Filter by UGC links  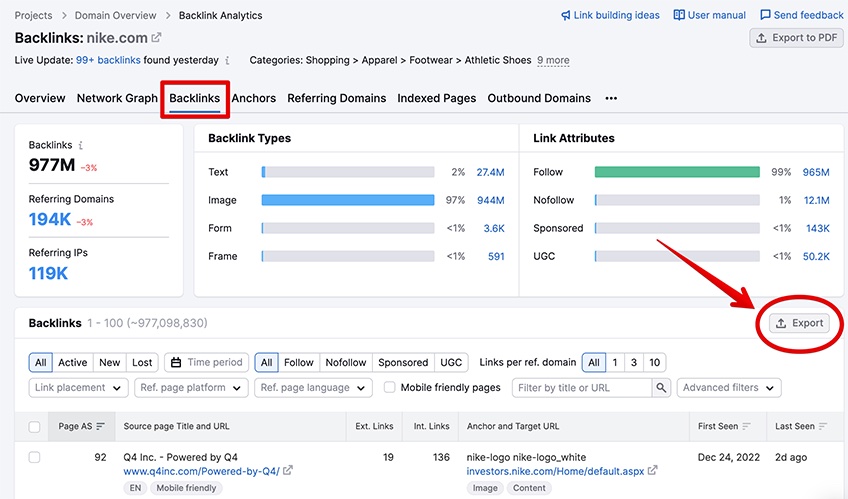click(x=451, y=363)
